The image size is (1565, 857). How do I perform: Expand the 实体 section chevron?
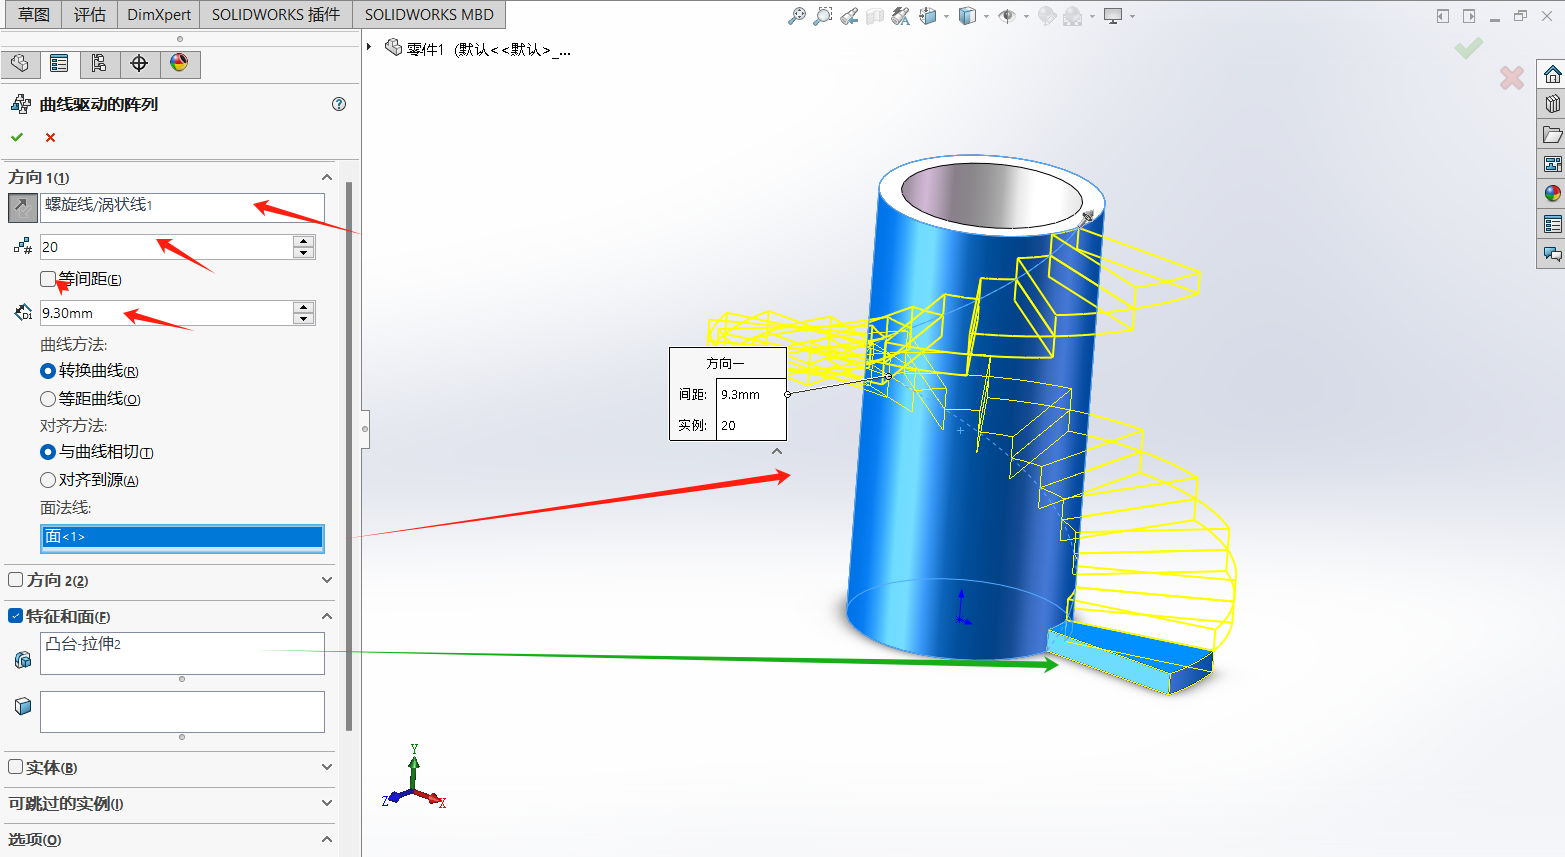327,767
